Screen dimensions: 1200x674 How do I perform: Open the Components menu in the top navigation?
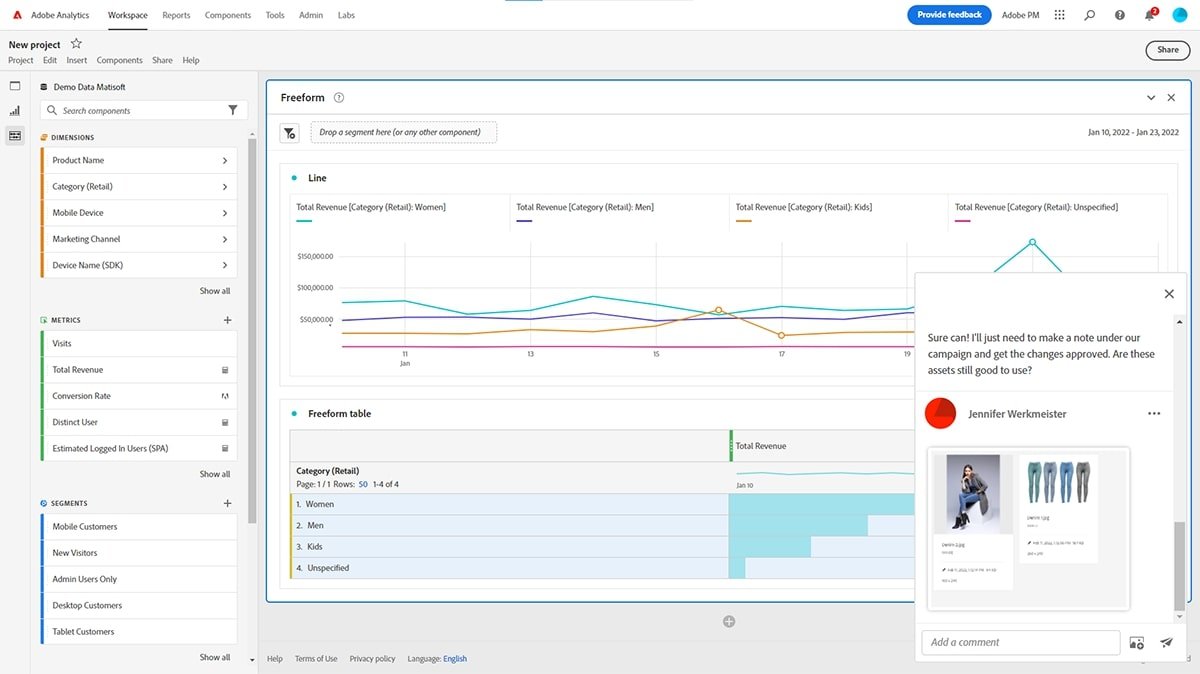228,15
